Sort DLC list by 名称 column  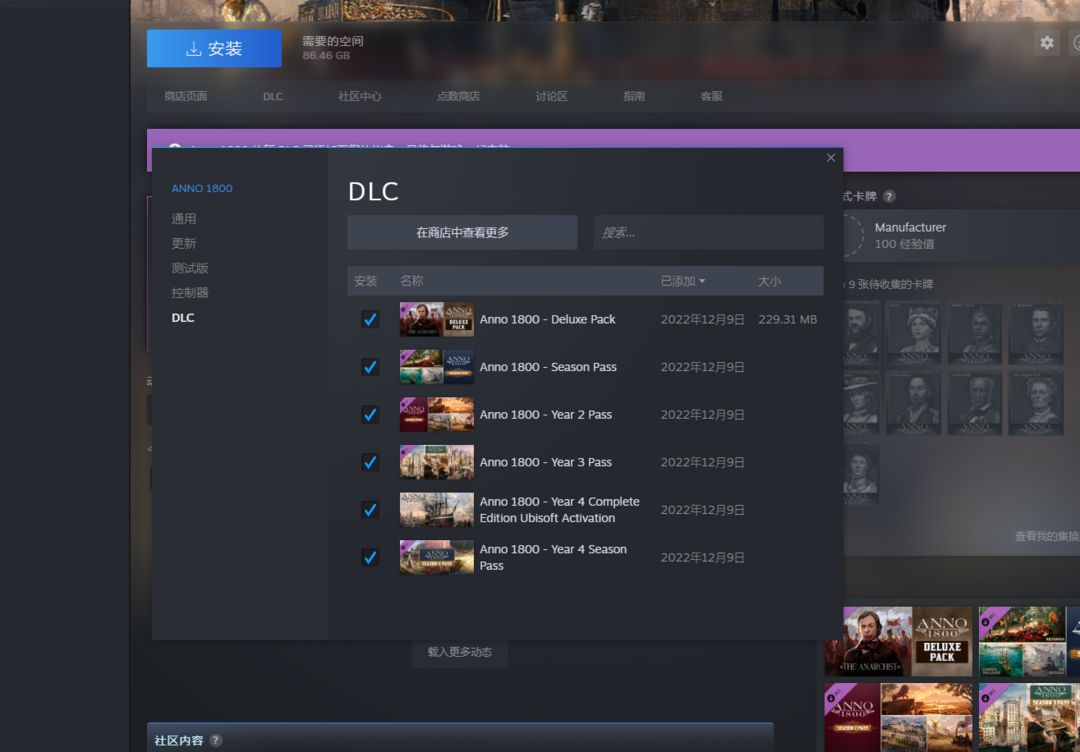(411, 282)
